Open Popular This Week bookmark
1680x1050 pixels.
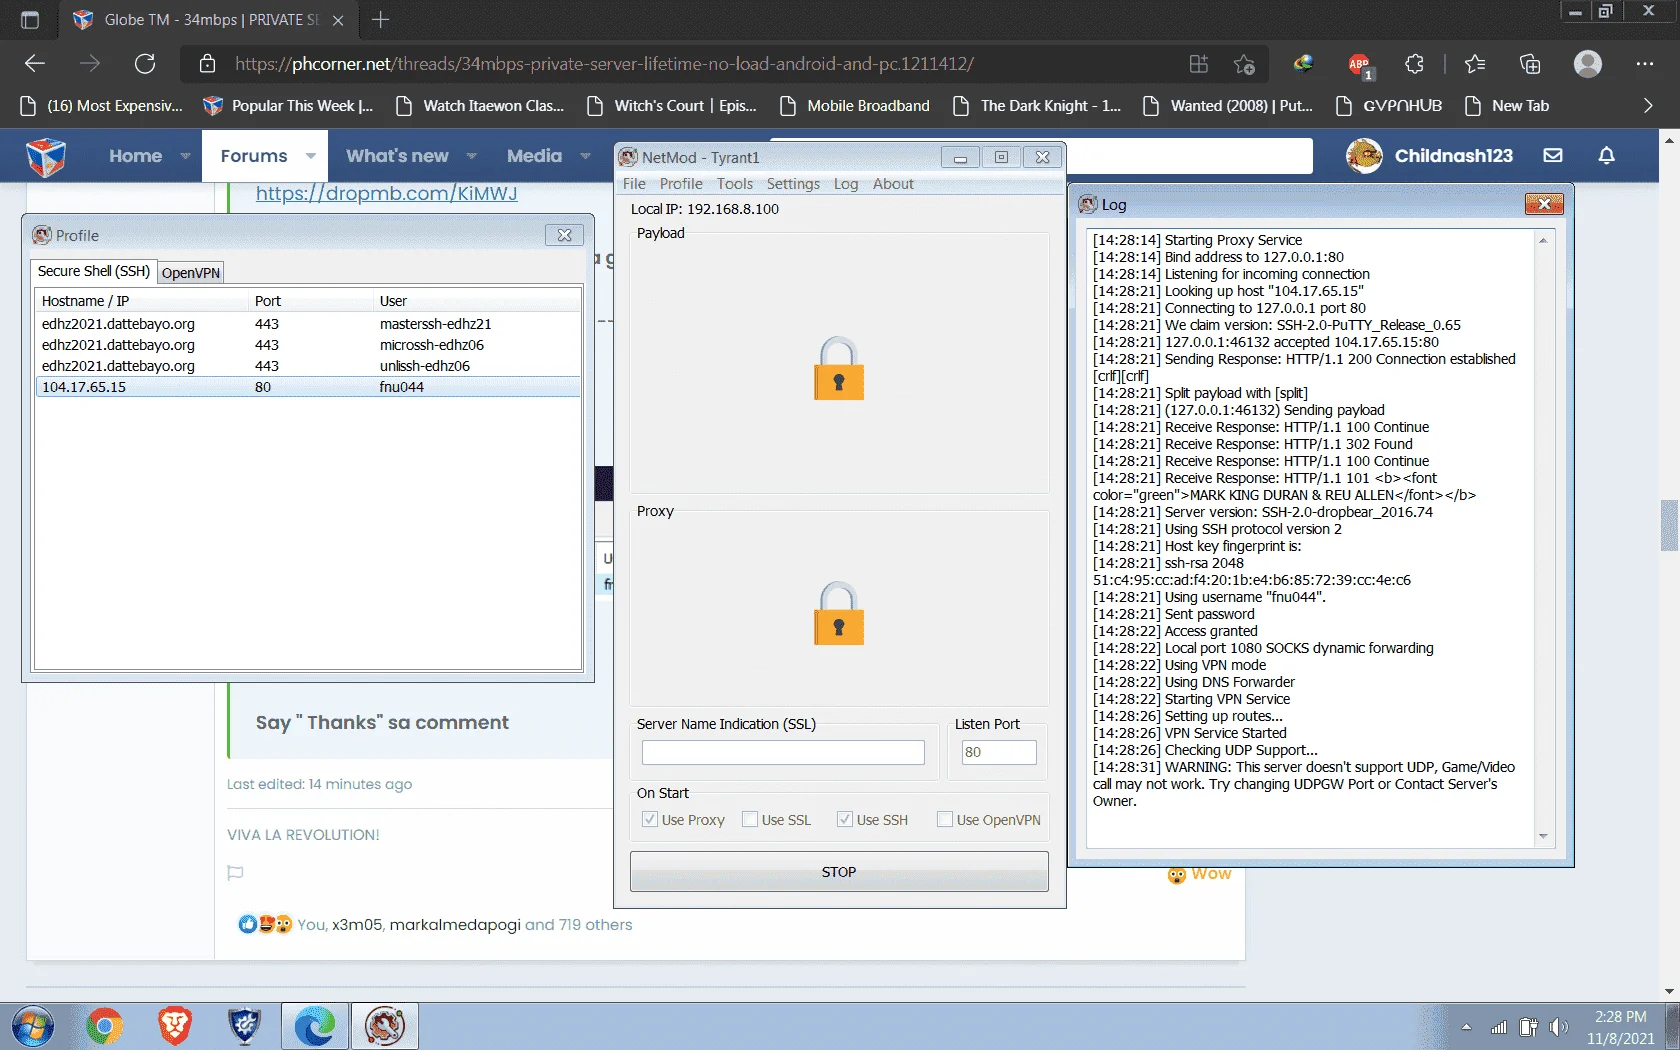click(x=288, y=106)
